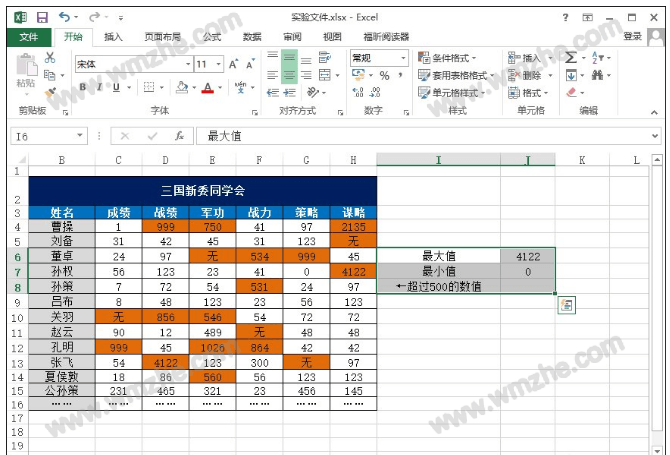The height and width of the screenshot is (455, 670).
Task: Click the 格式 Format cells button
Action: 528,93
